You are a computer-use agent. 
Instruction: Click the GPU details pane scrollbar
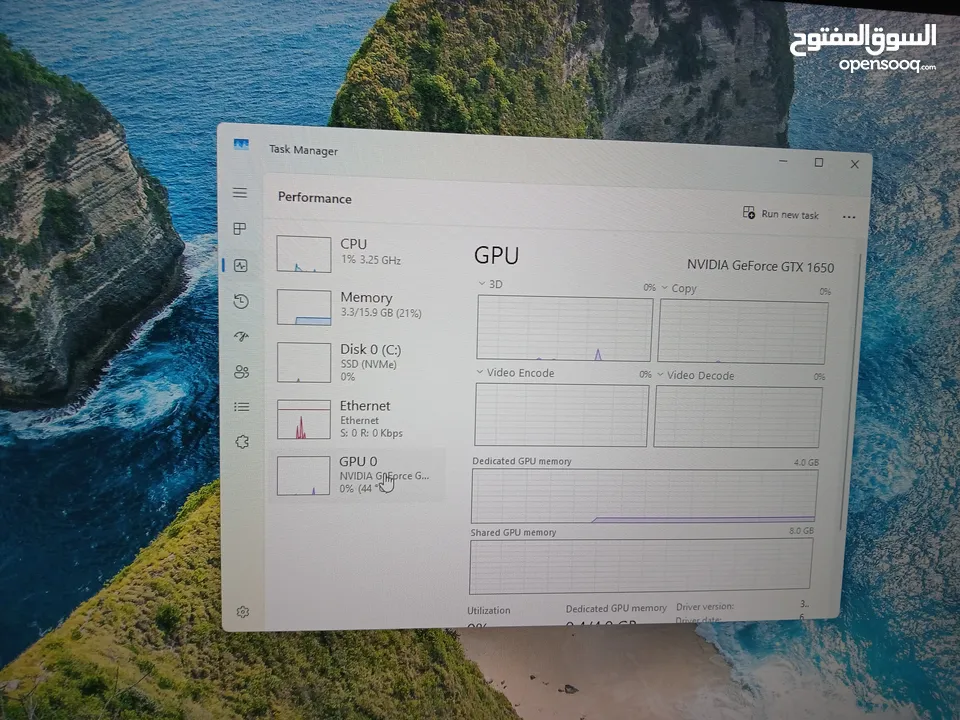tap(851, 392)
